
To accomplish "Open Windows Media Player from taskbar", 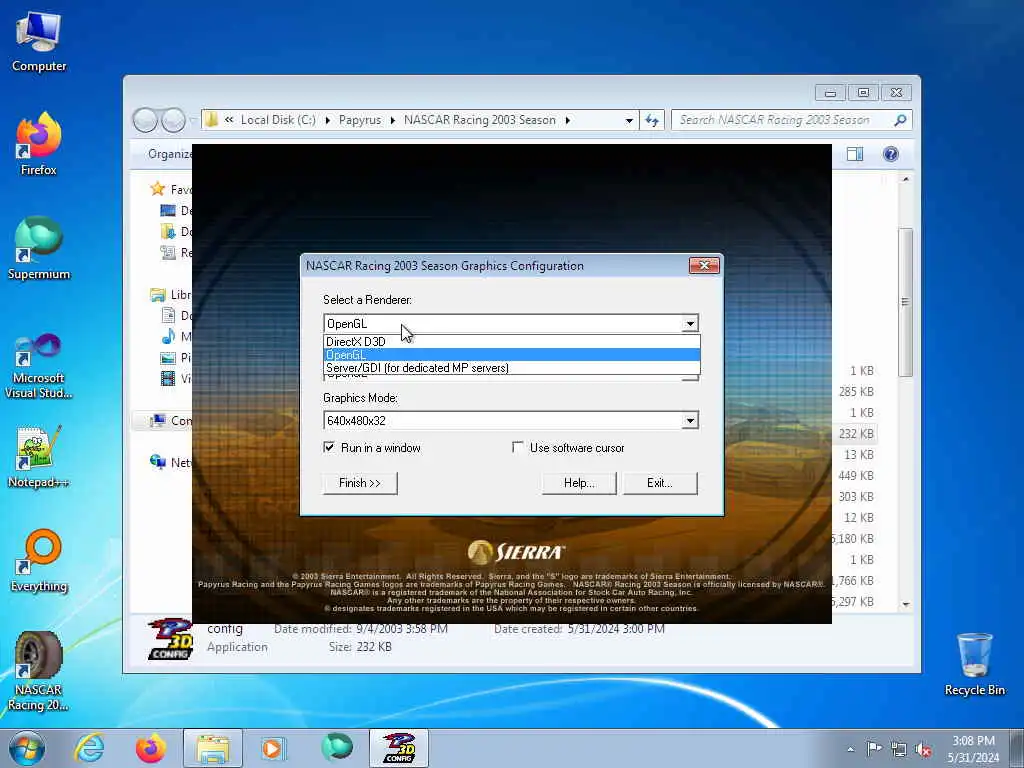I will 272,748.
